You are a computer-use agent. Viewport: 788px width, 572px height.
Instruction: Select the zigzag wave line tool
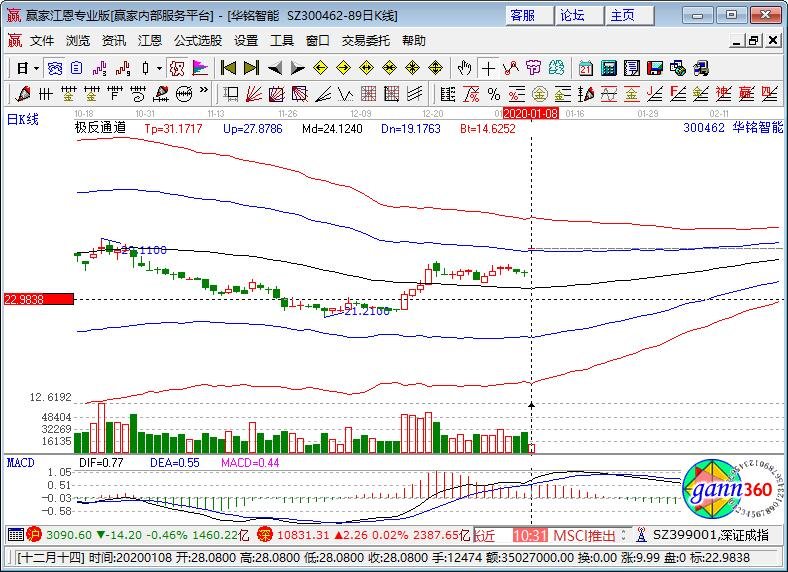(345, 93)
